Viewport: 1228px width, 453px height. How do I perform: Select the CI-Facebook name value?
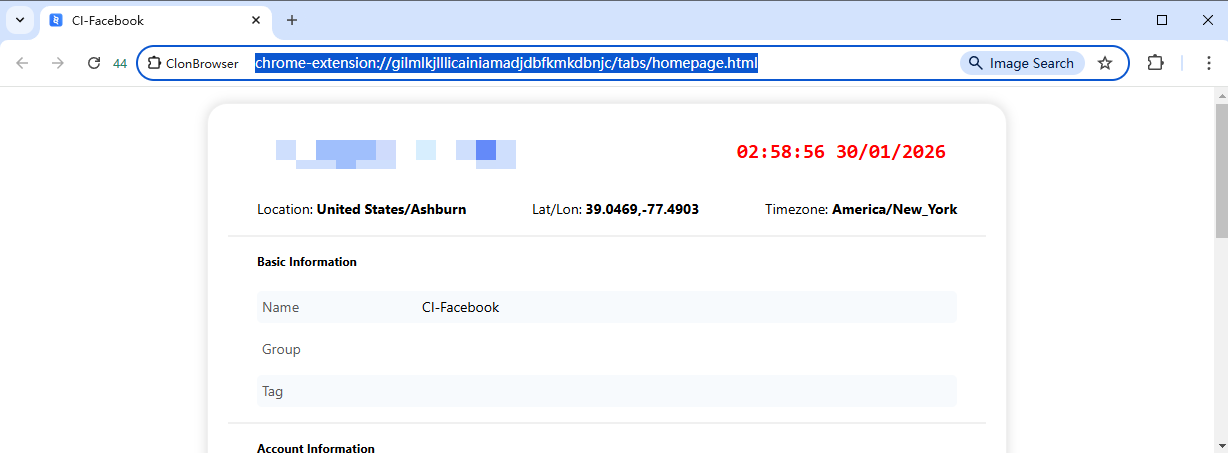click(x=460, y=307)
